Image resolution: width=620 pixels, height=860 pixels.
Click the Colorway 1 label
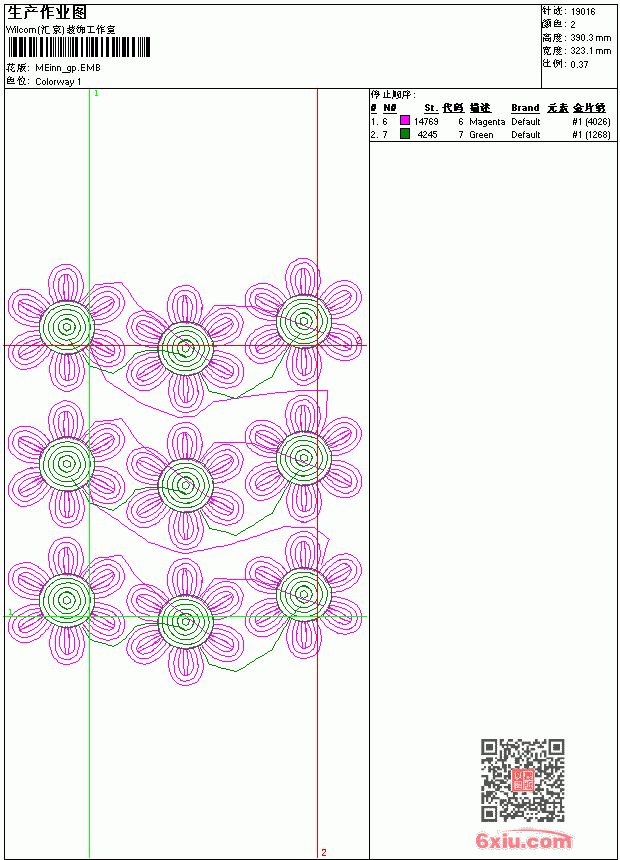(58, 82)
